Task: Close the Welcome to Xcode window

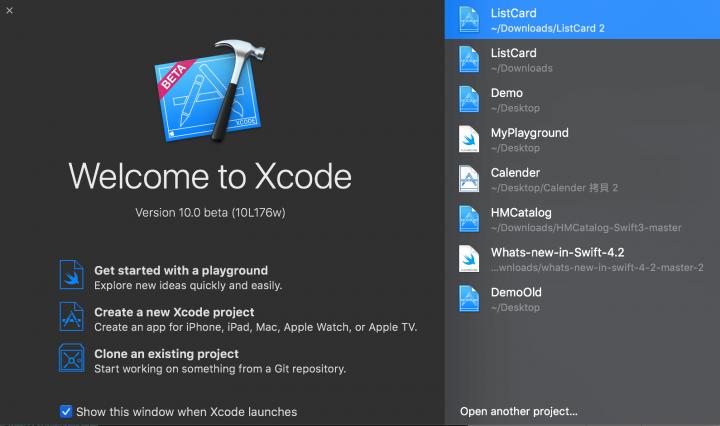Action: tap(9, 9)
